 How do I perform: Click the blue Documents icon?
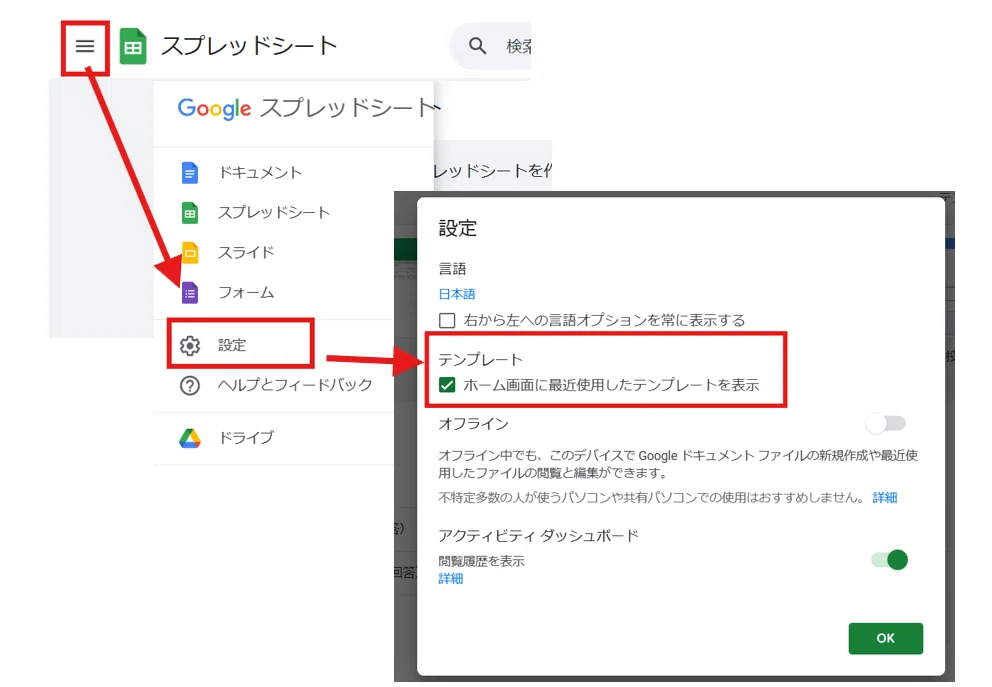click(x=190, y=173)
